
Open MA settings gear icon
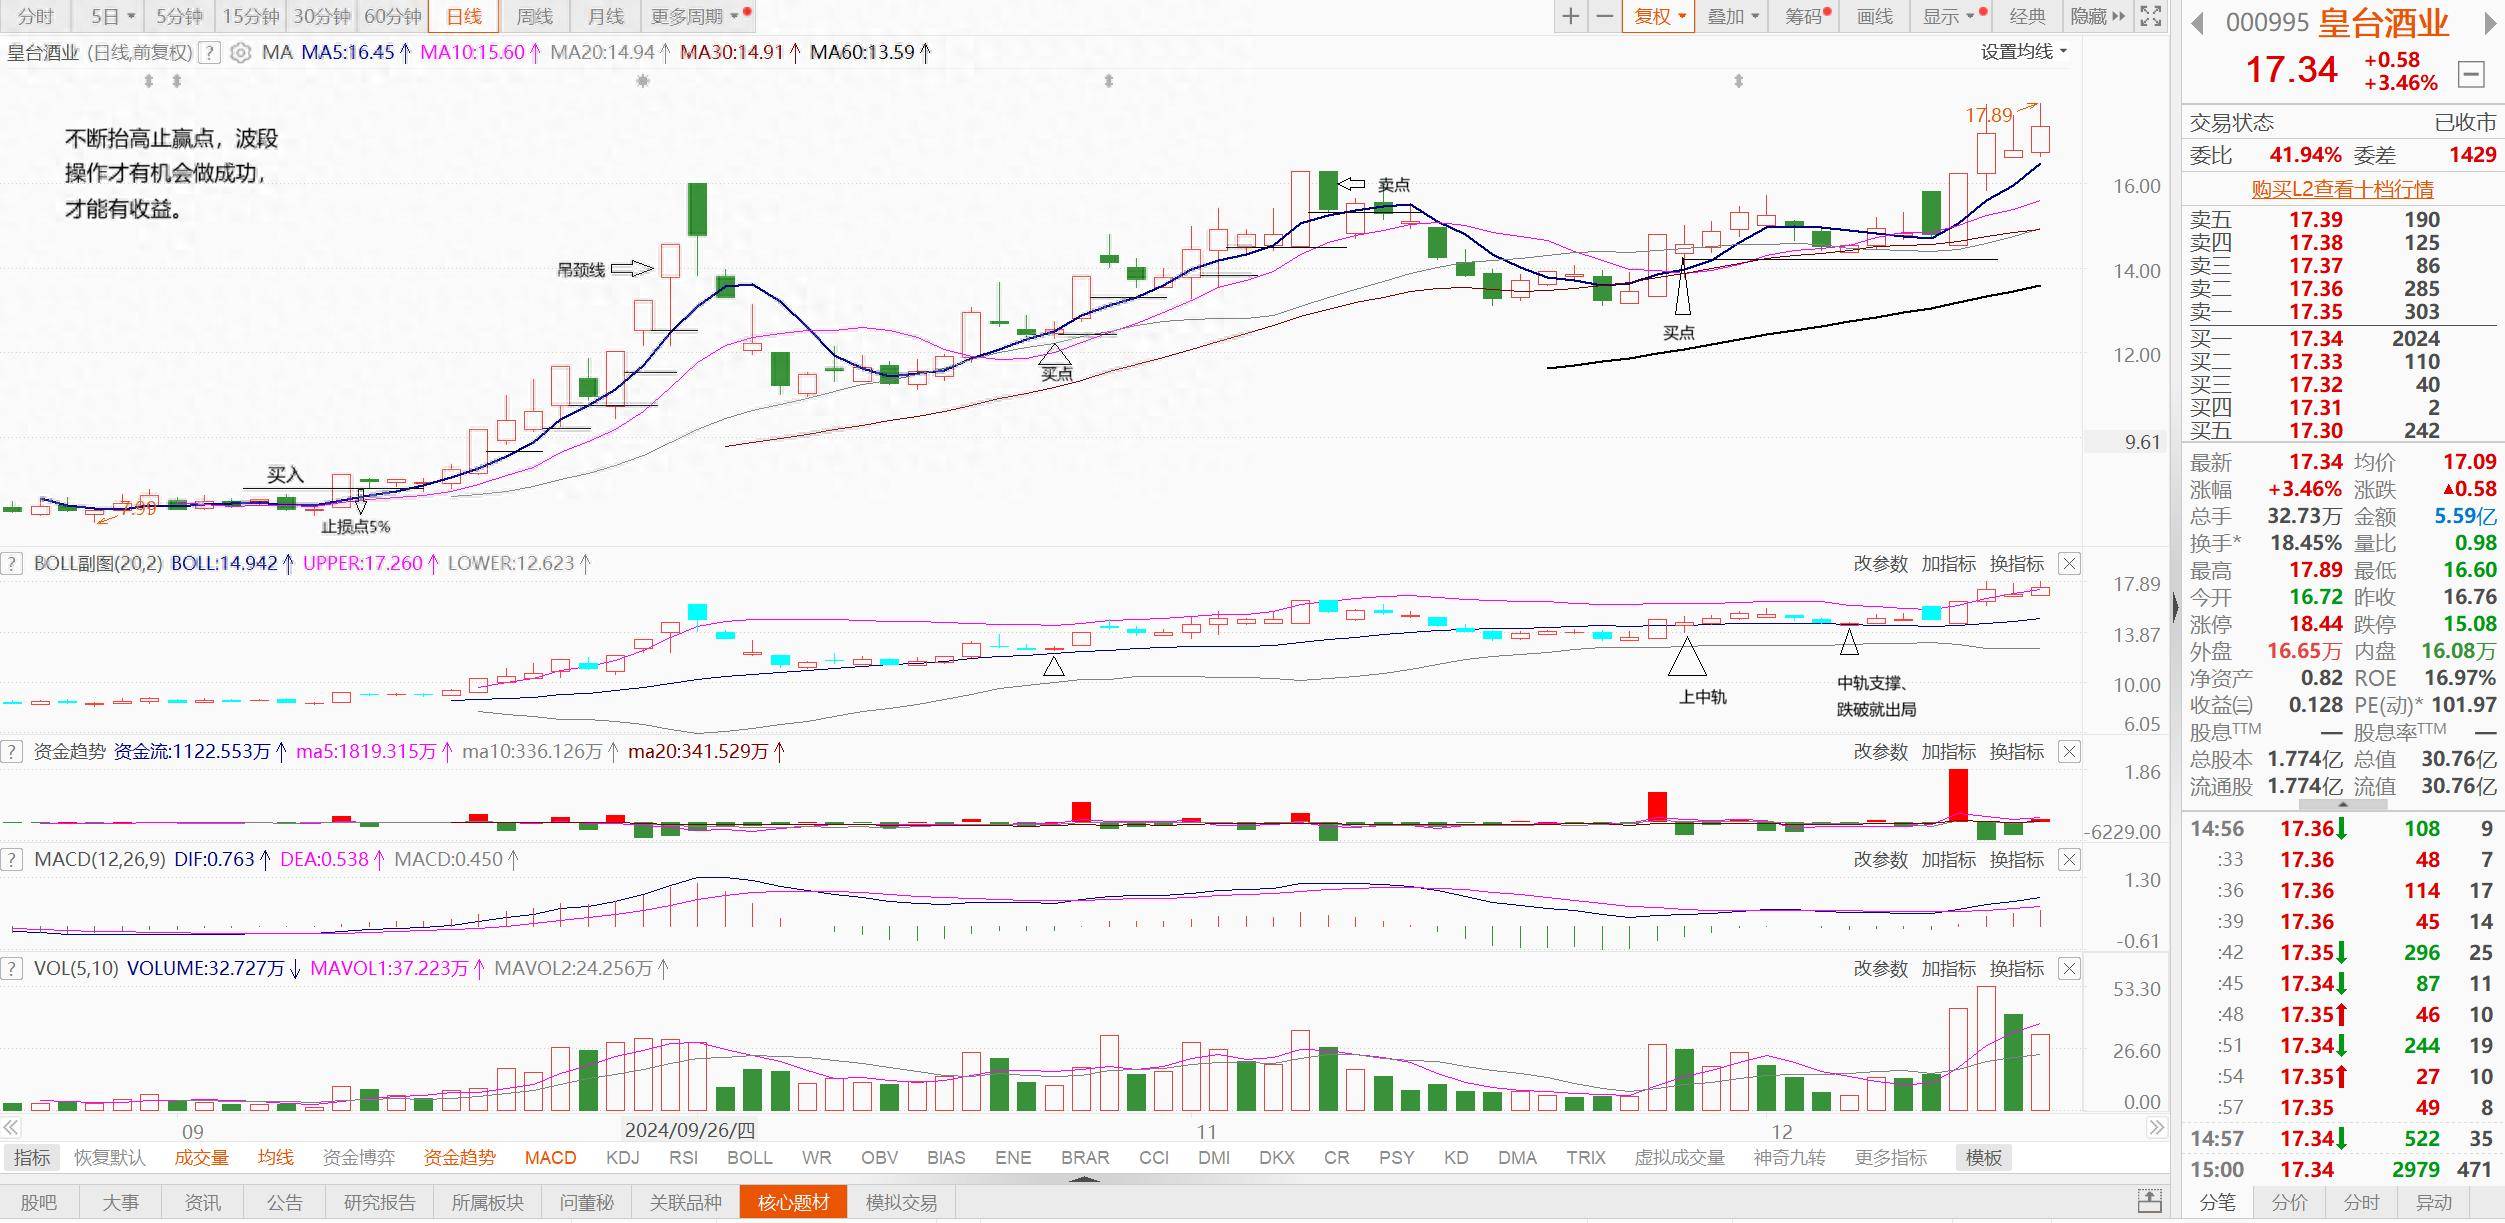[x=240, y=53]
